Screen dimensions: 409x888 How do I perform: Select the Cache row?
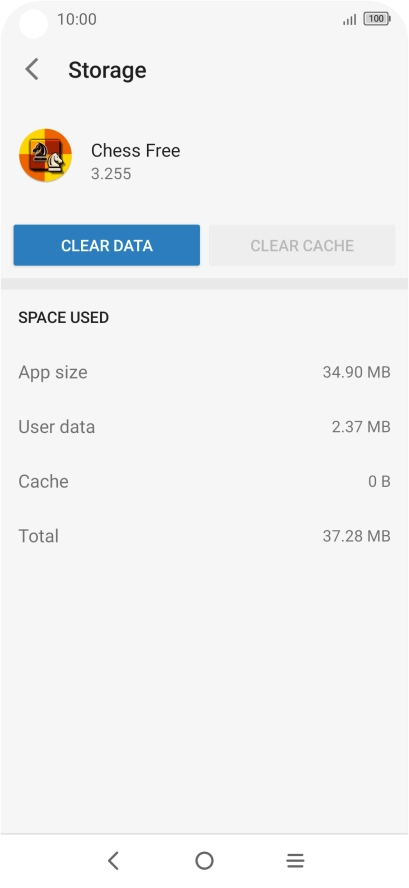(204, 481)
